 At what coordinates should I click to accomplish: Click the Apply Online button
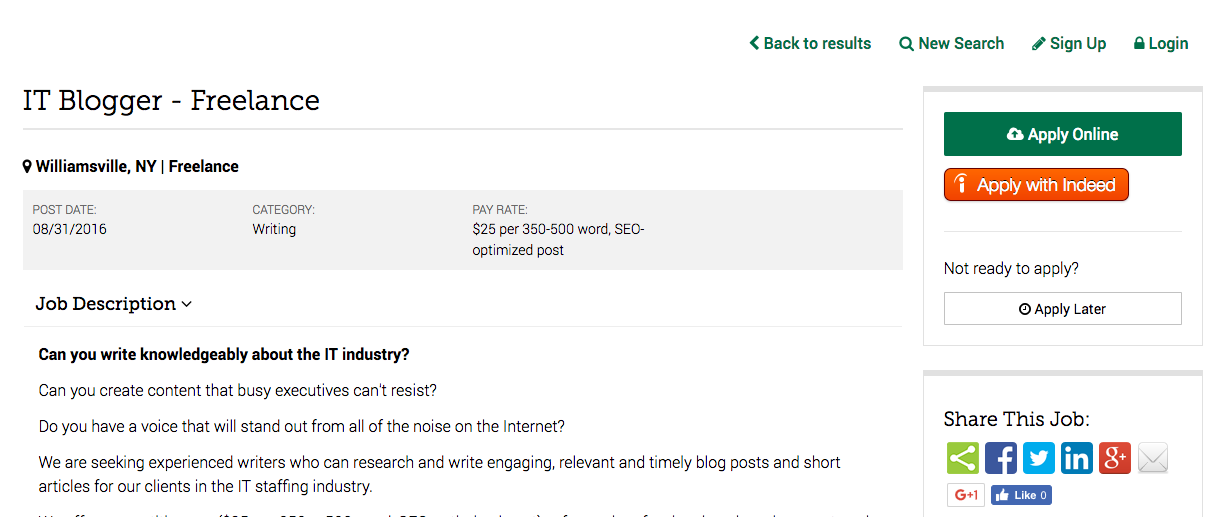[x=1063, y=134]
